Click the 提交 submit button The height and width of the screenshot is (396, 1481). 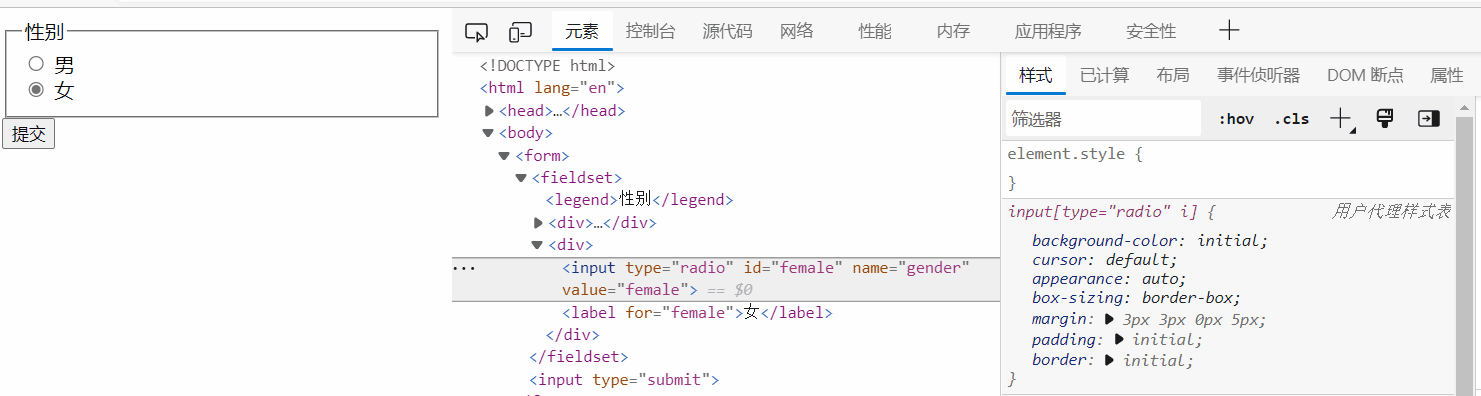coord(28,134)
